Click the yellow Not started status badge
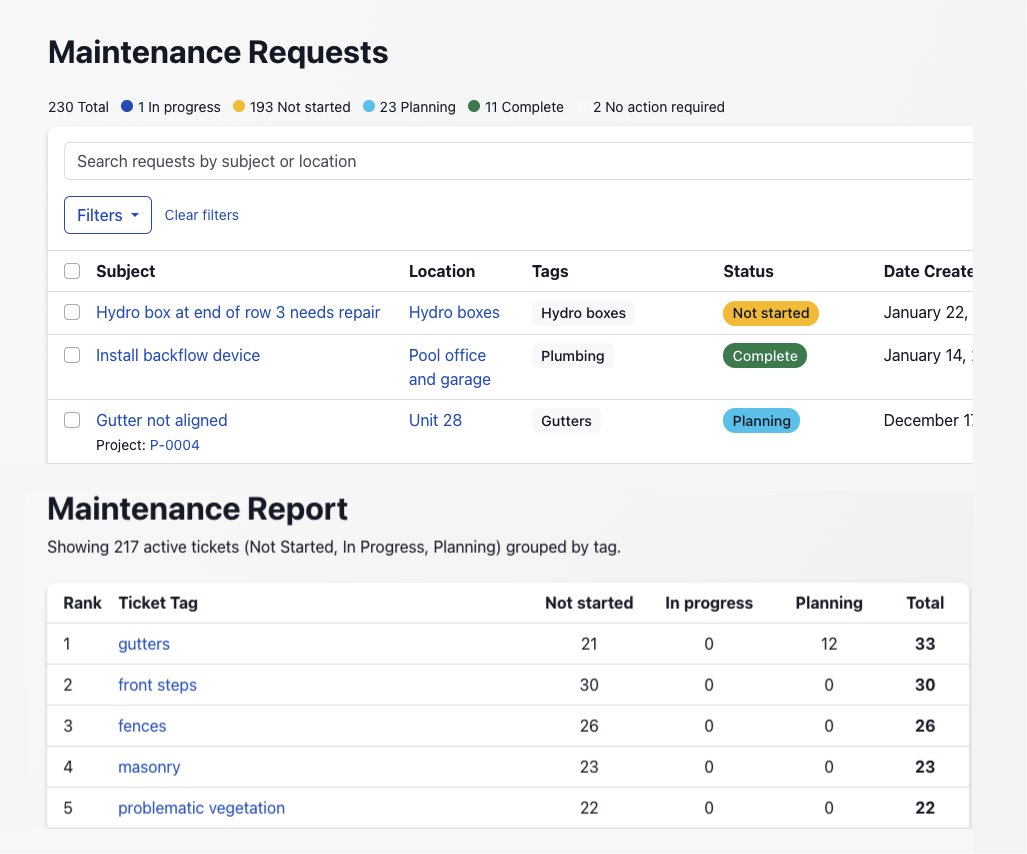 [x=770, y=312]
